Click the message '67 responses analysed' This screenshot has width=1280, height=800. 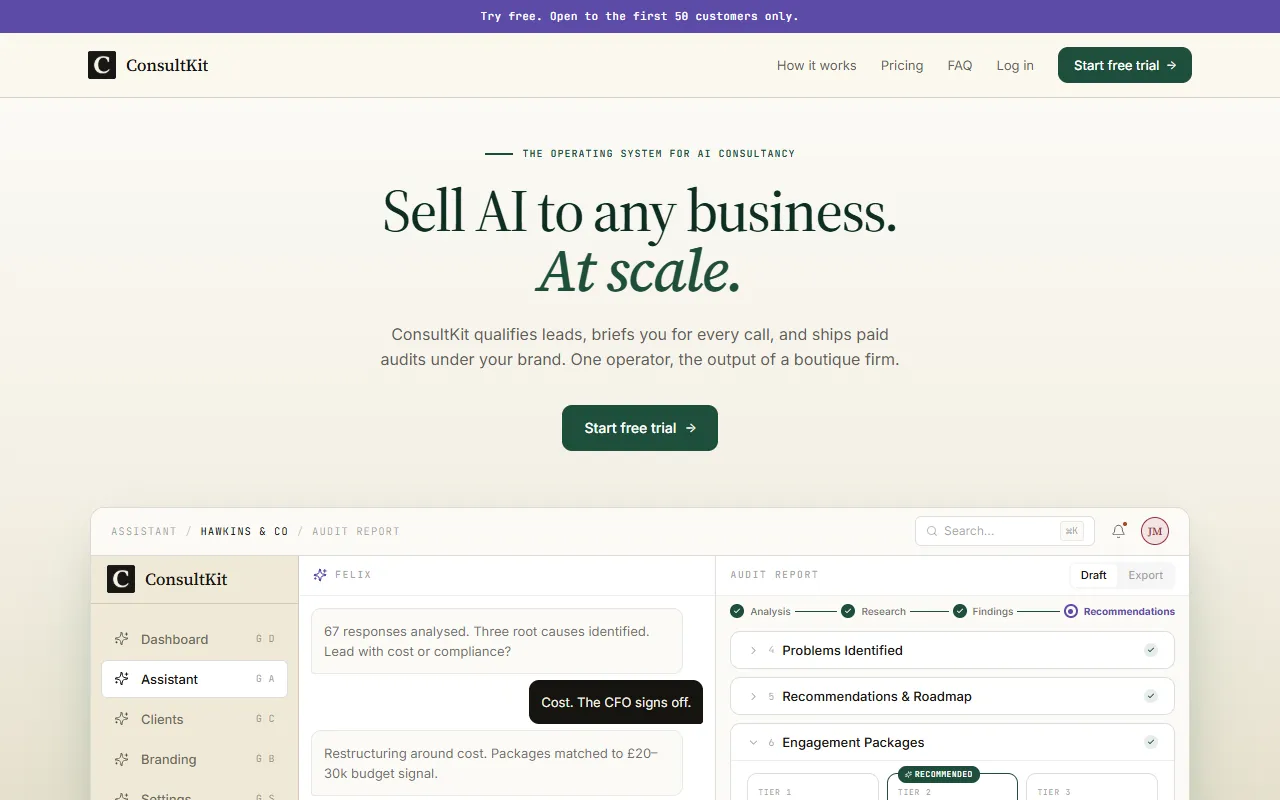497,641
